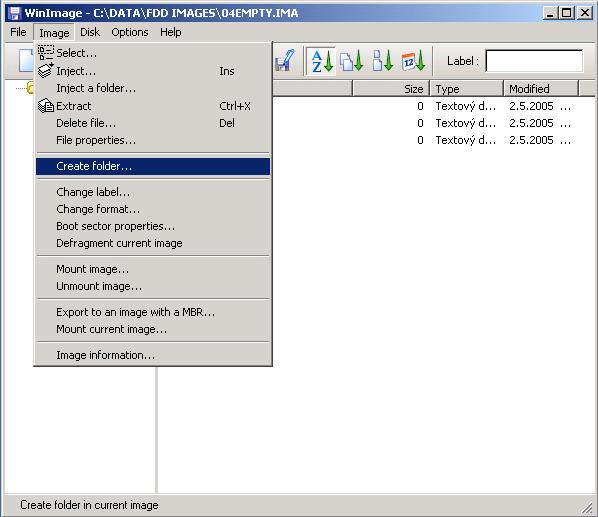Viewport: 598px width, 517px height.
Task: Click the Size column header
Action: 391,89
